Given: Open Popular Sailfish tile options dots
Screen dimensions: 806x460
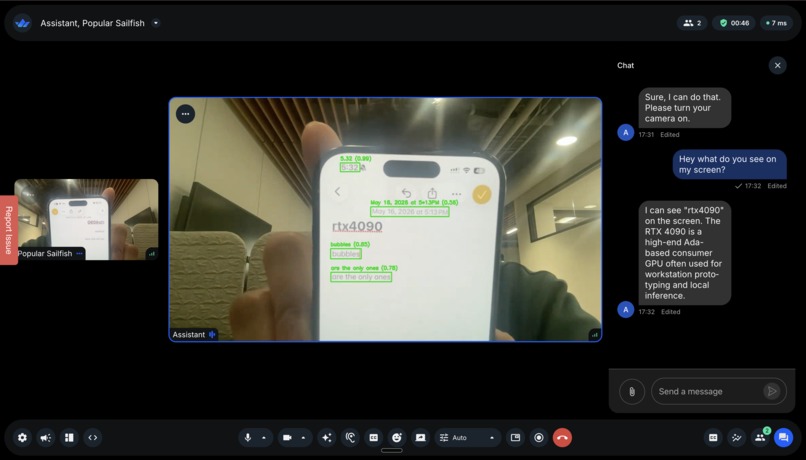Looking at the screenshot, I should coord(79,253).
